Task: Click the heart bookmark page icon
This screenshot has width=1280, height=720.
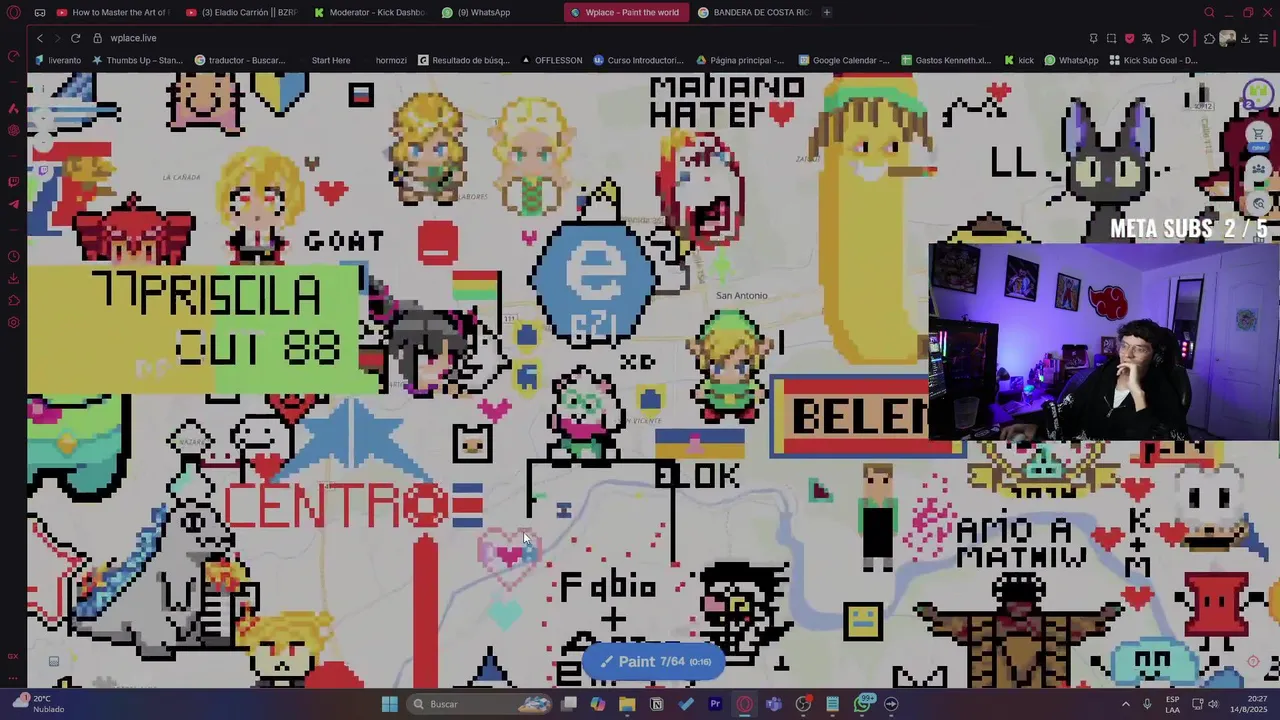Action: [x=1183, y=38]
